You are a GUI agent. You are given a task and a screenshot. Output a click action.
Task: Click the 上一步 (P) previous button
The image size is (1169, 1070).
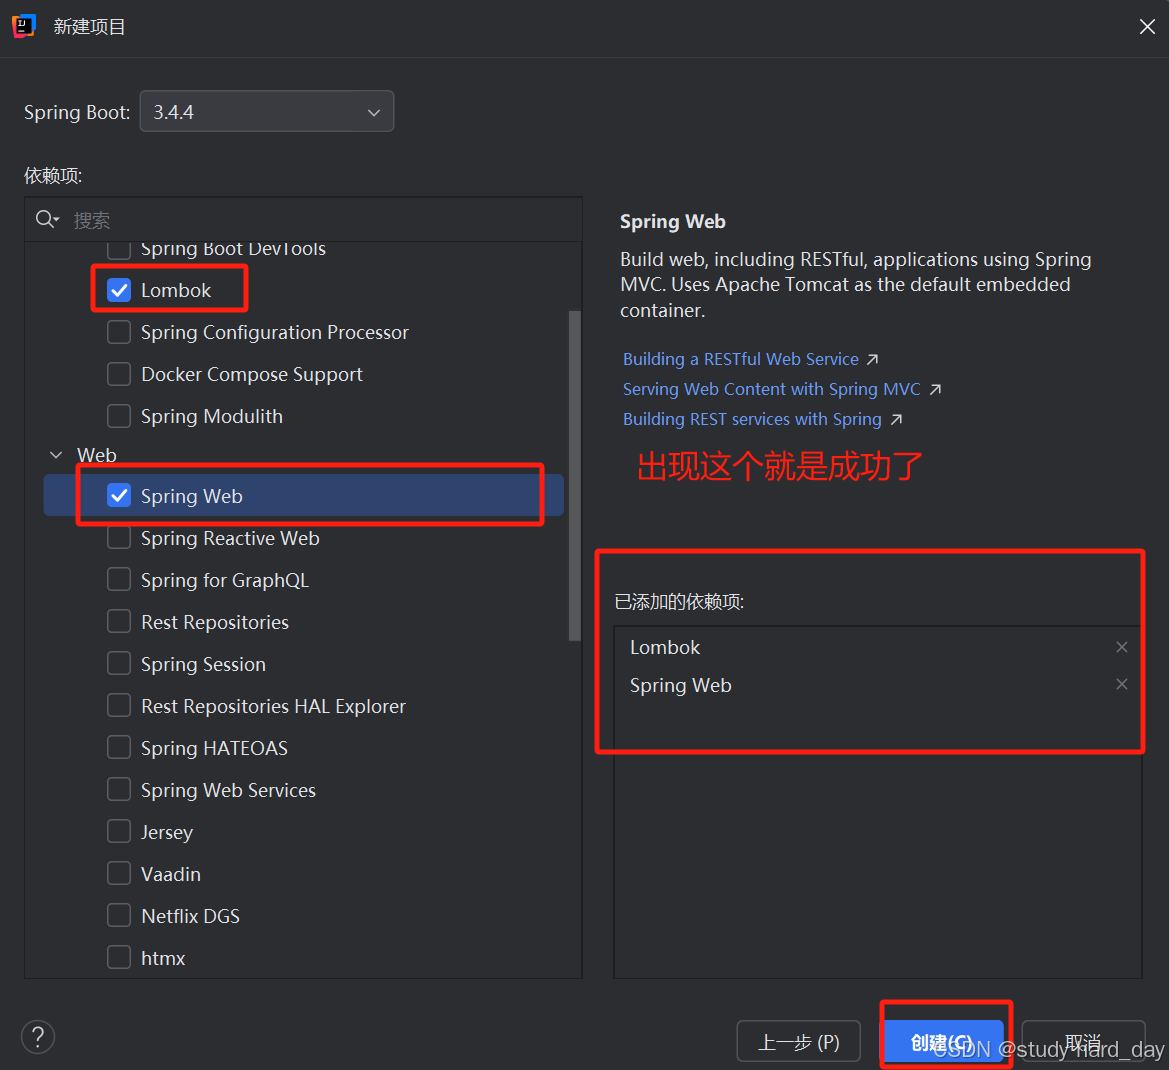(x=798, y=1041)
